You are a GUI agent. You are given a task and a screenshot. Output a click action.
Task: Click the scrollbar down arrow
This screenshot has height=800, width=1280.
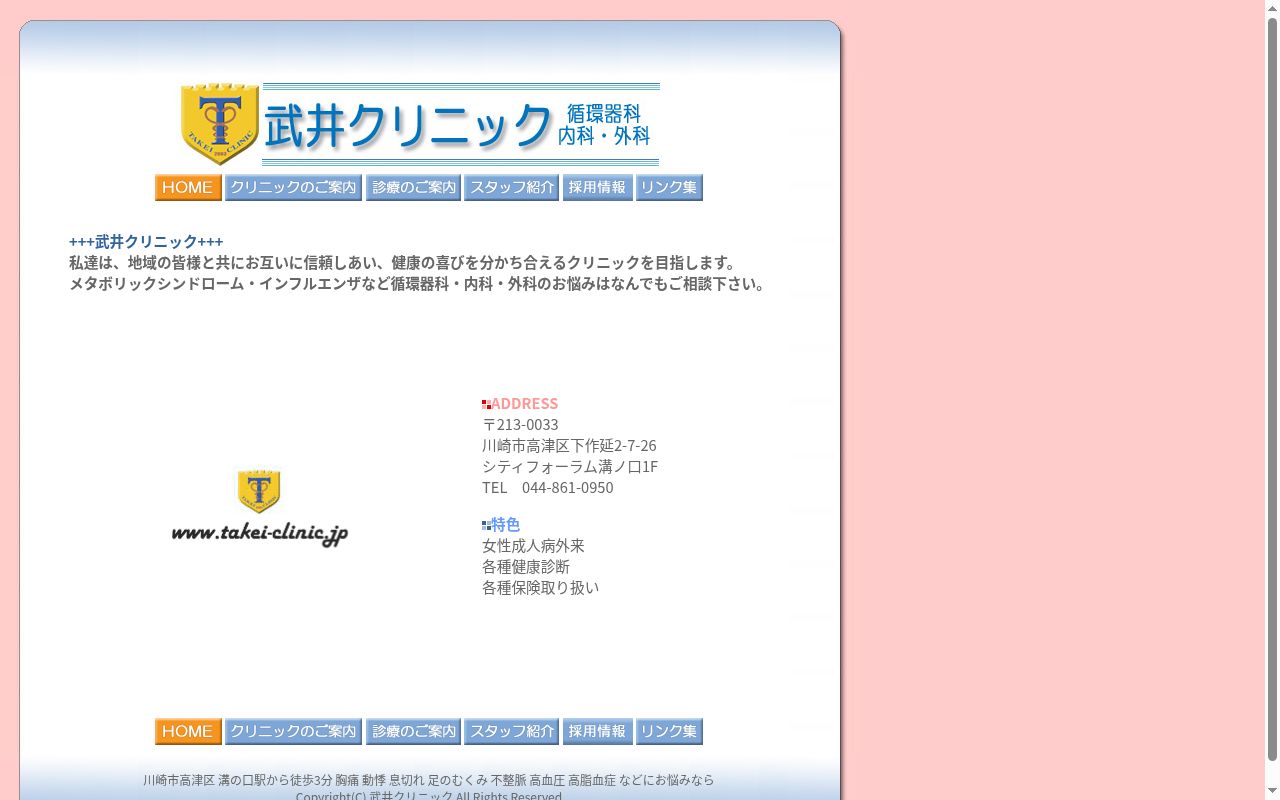coord(1272,792)
